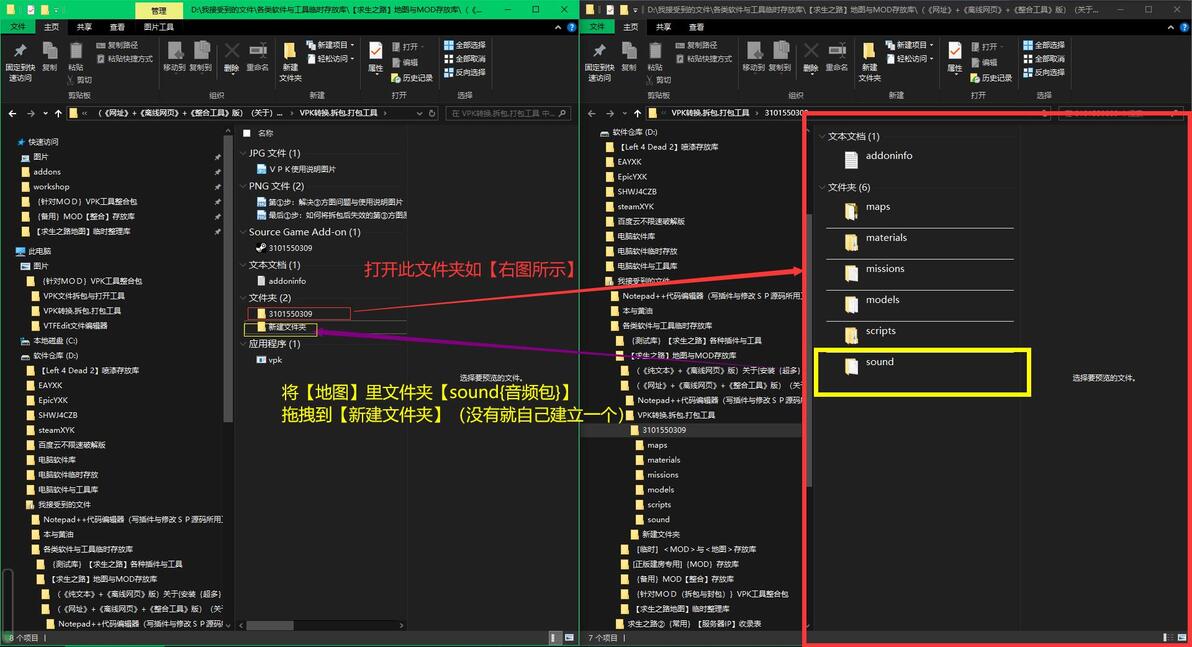This screenshot has height=647, width=1192.
Task: Click 移动到 in left window ribbon
Action: click(x=175, y=57)
